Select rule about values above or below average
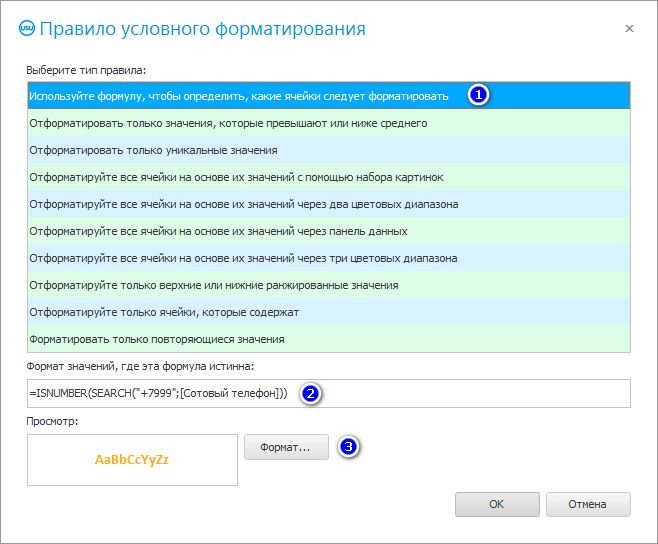 pos(329,123)
